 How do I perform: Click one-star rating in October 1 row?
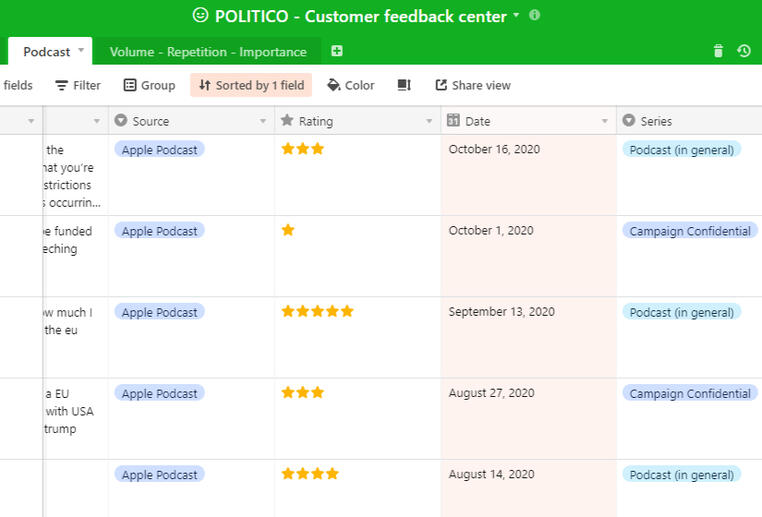coord(288,230)
